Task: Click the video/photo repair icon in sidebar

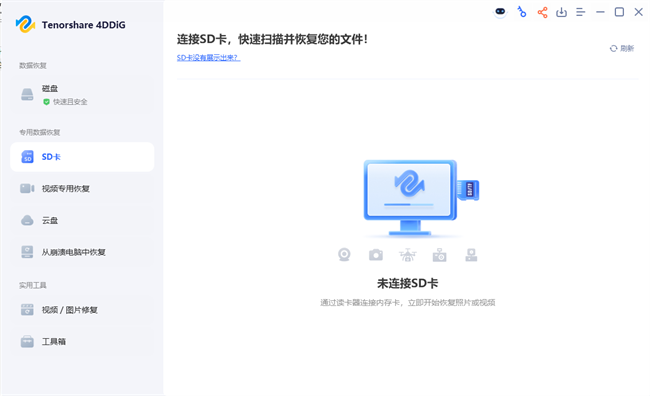Action: pyautogui.click(x=27, y=310)
